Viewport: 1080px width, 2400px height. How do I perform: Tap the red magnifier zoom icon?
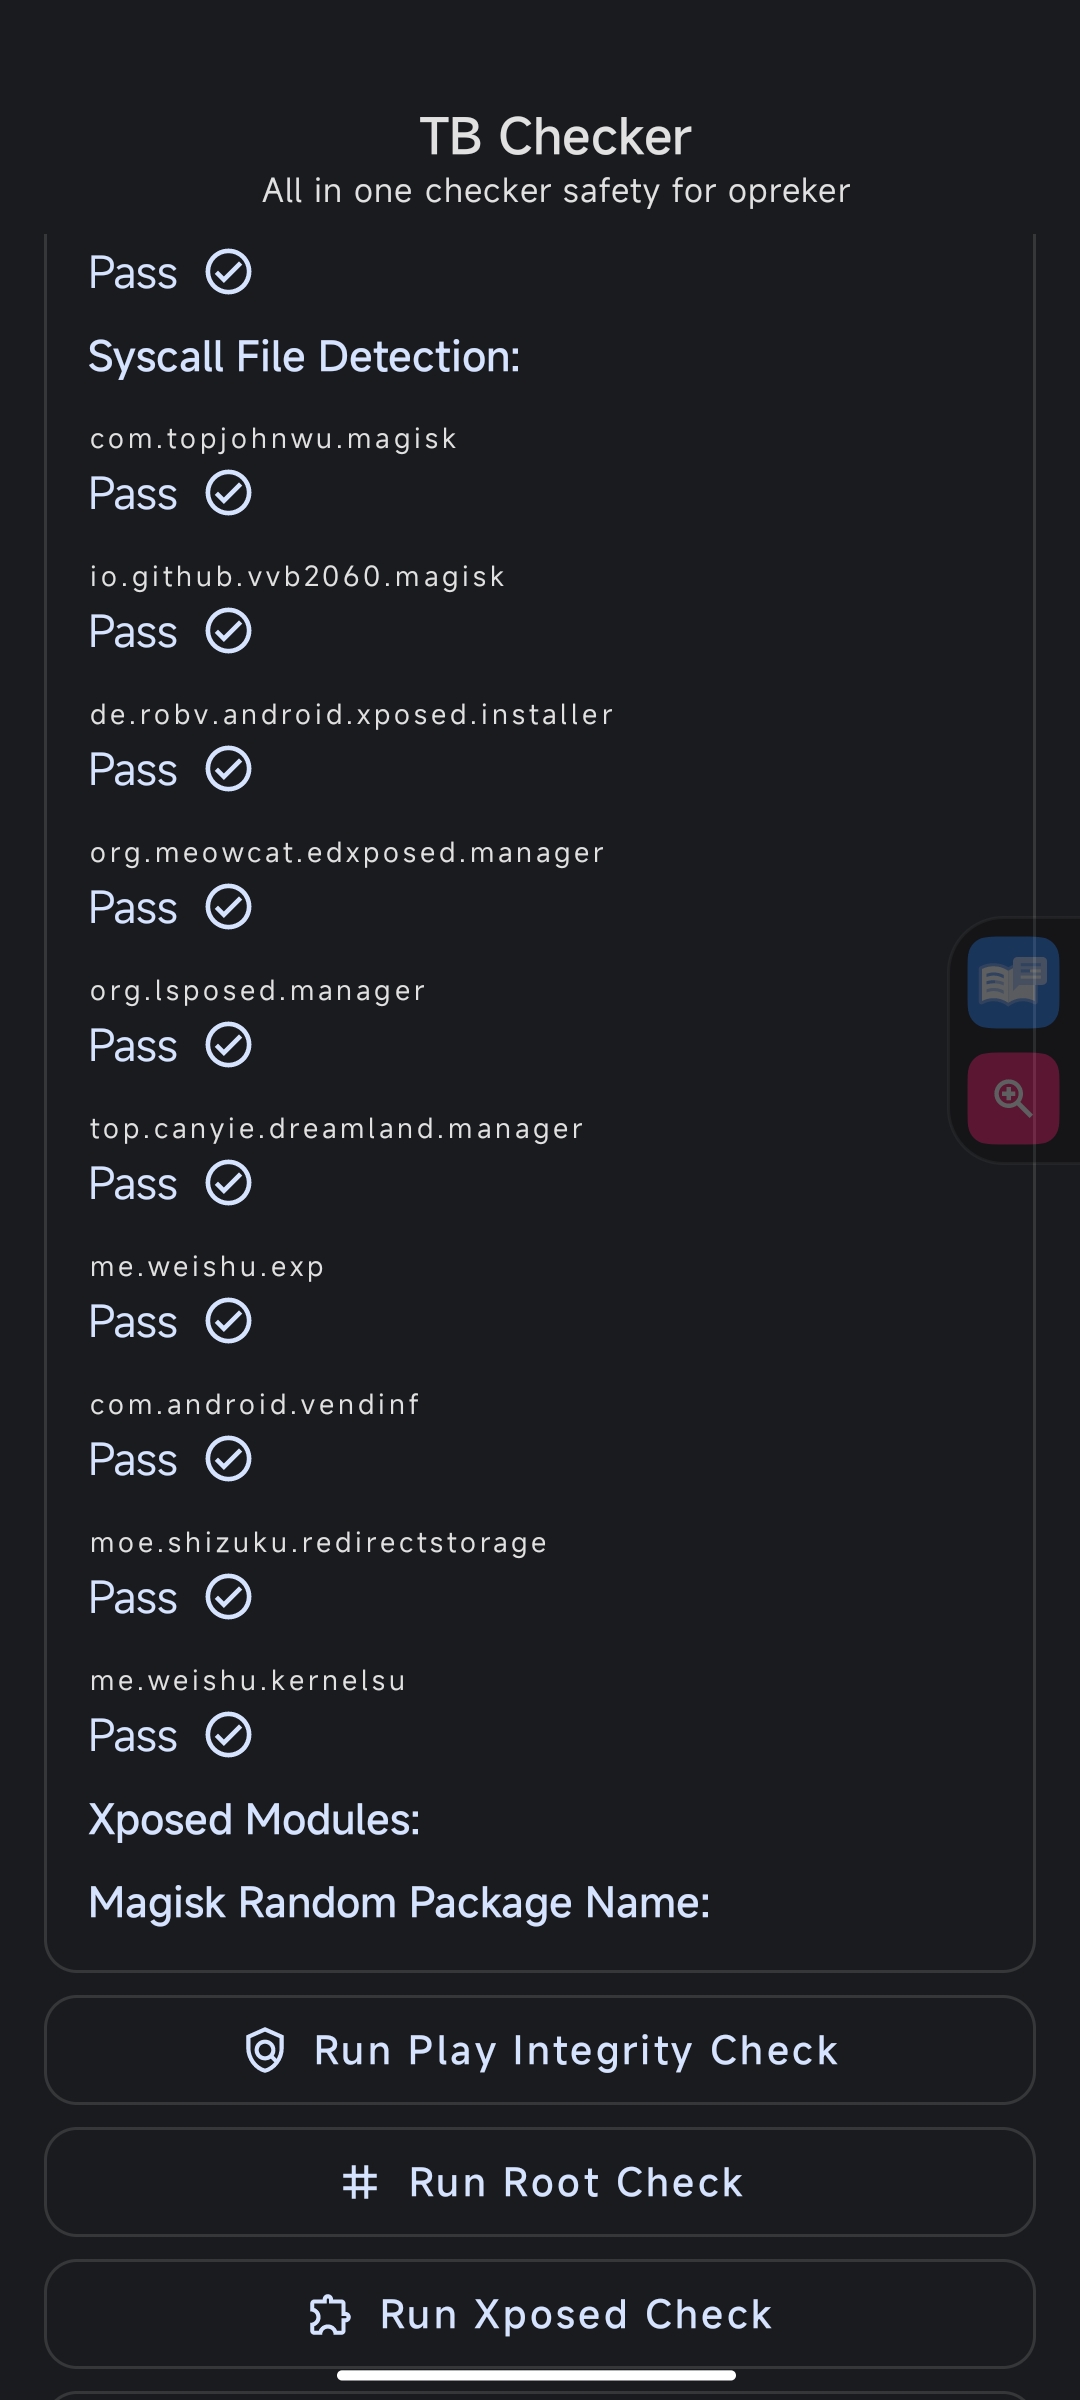click(1013, 1098)
